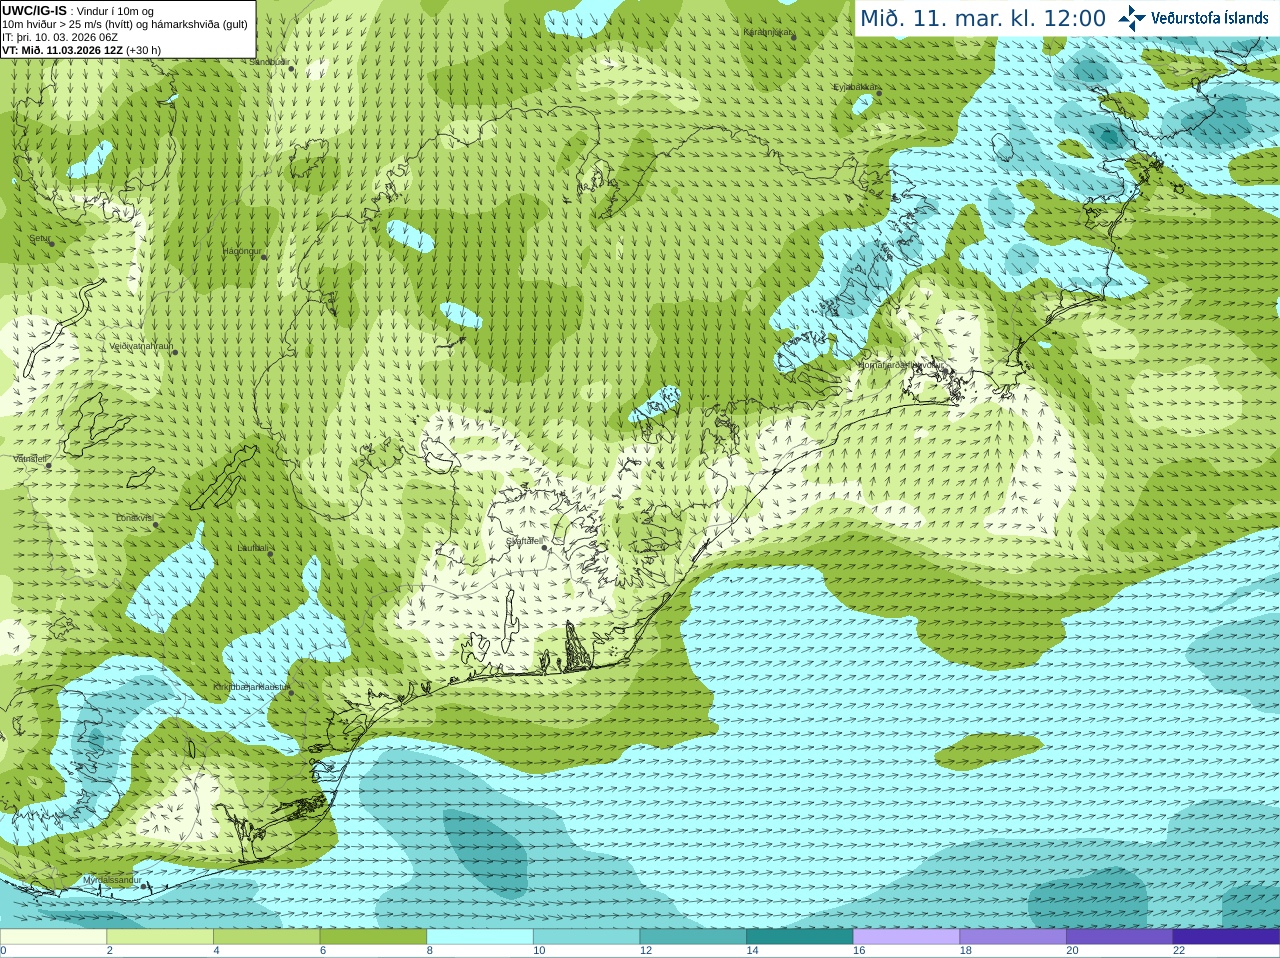Click the 'Mið. 11. mar. kl. 12:00' date header
Image resolution: width=1280 pixels, height=958 pixels.
[983, 19]
